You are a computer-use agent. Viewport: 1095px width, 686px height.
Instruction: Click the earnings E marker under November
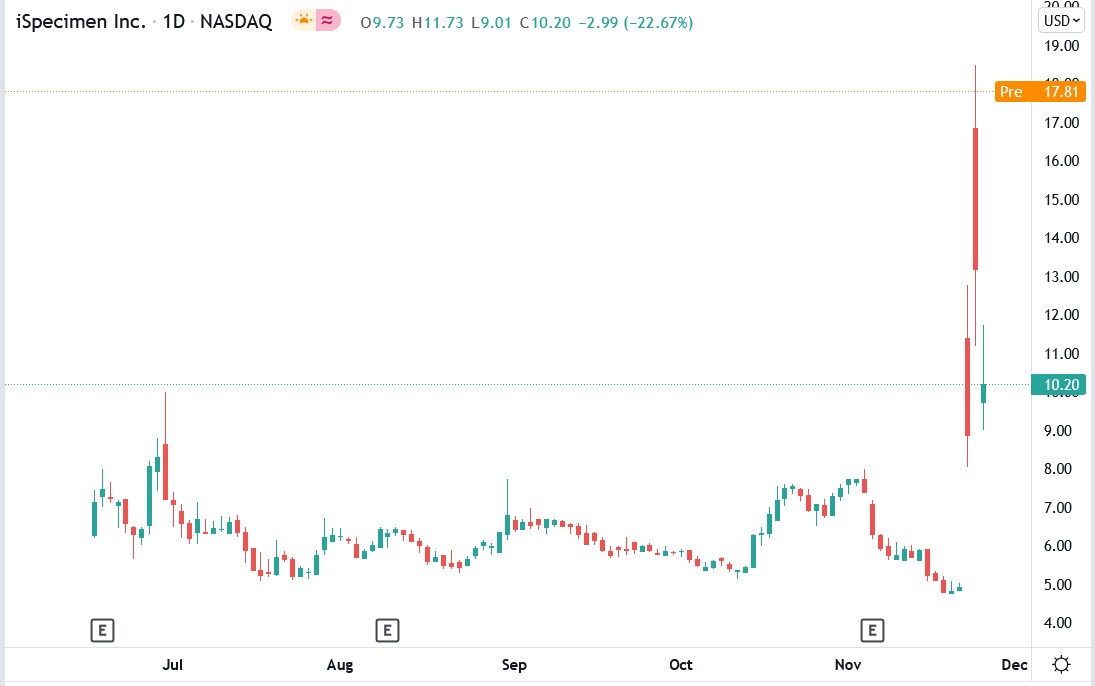pos(872,630)
